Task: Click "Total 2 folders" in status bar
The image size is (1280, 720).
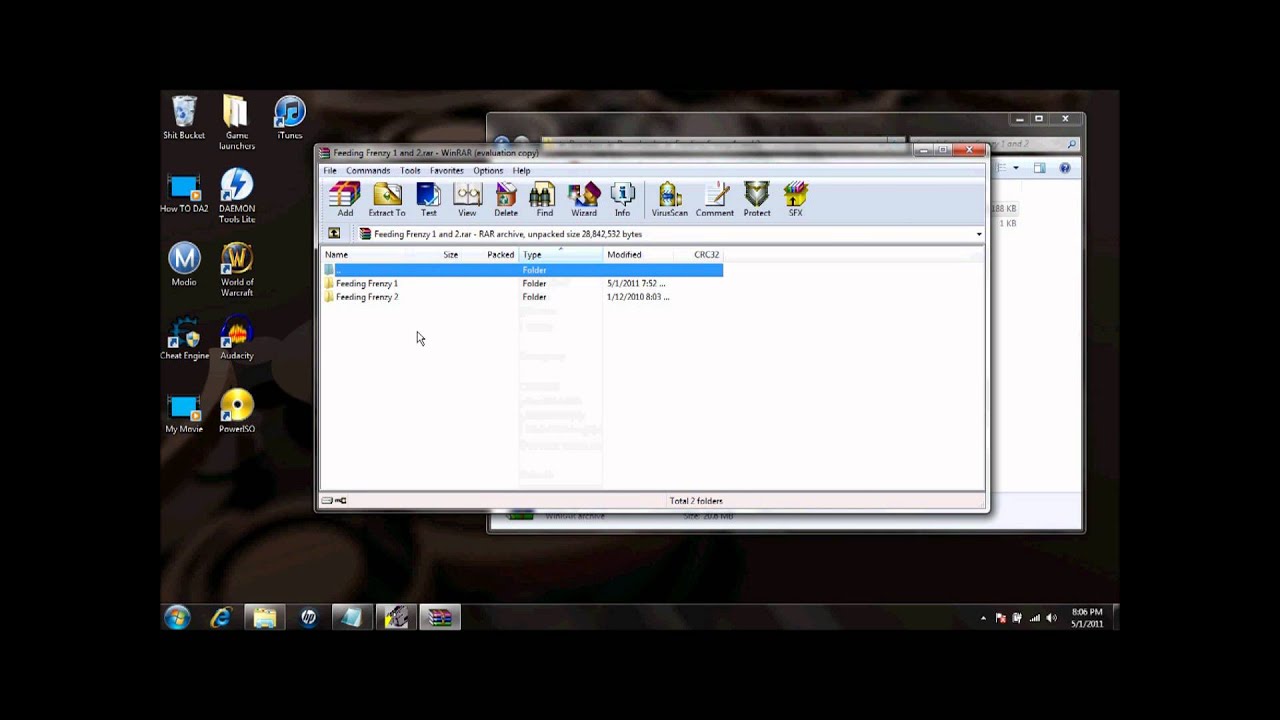Action: click(696, 501)
